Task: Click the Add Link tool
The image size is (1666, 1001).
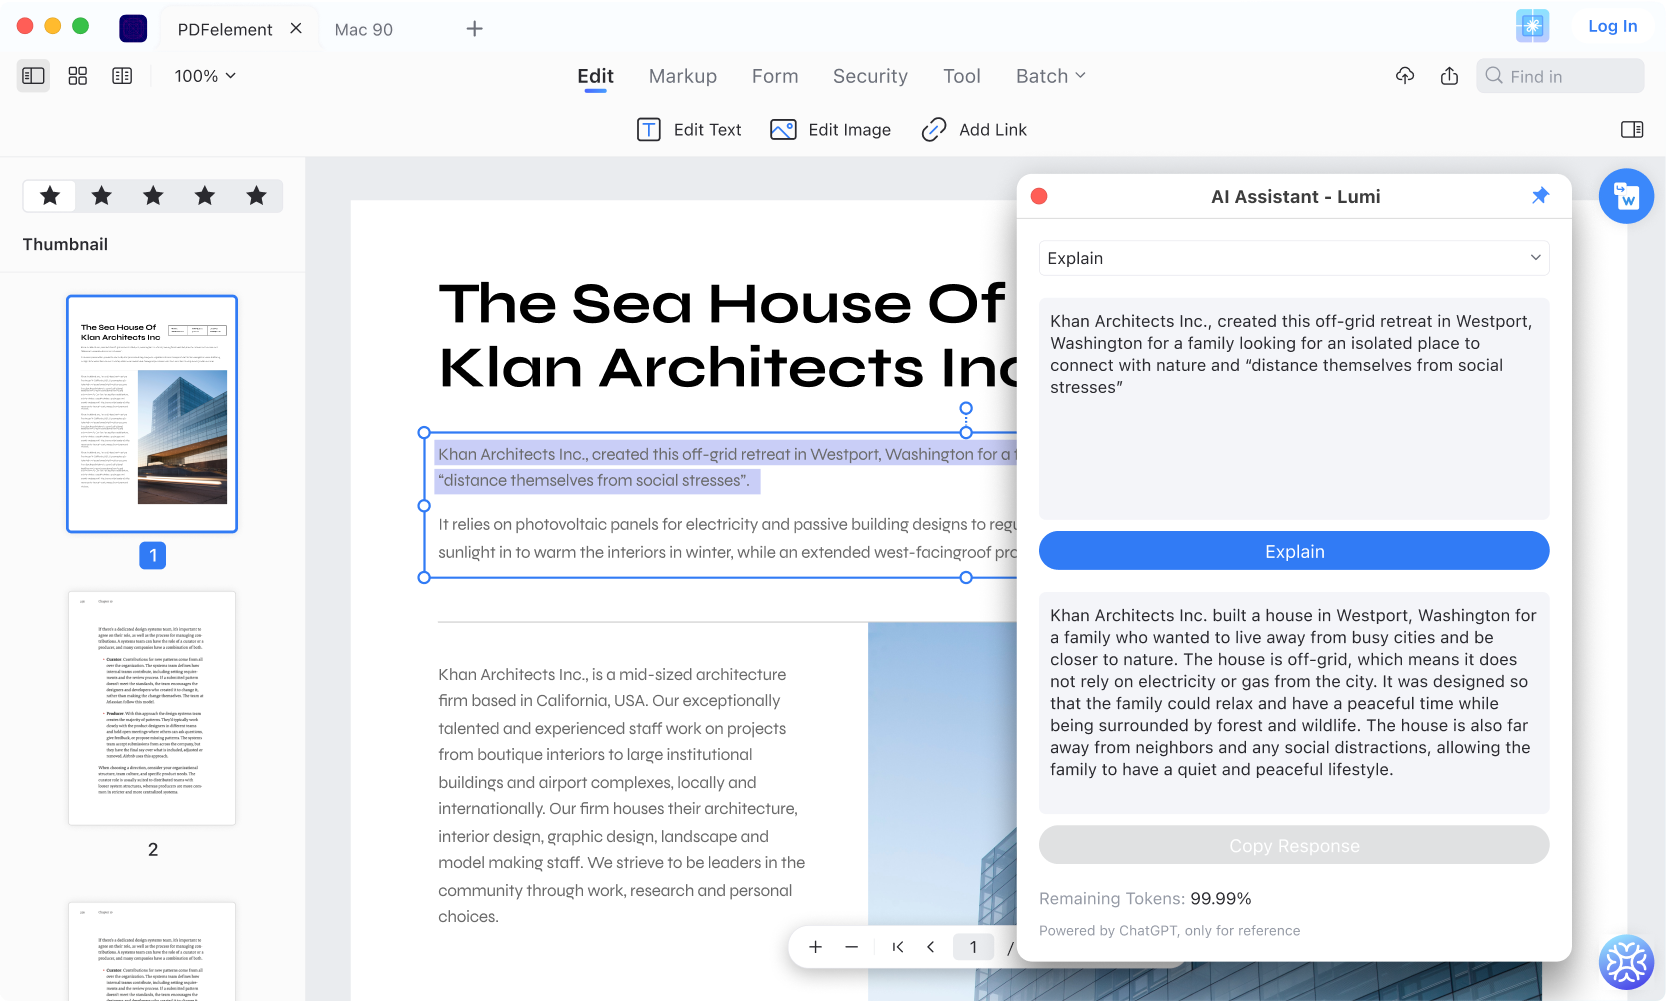Action: (x=974, y=130)
